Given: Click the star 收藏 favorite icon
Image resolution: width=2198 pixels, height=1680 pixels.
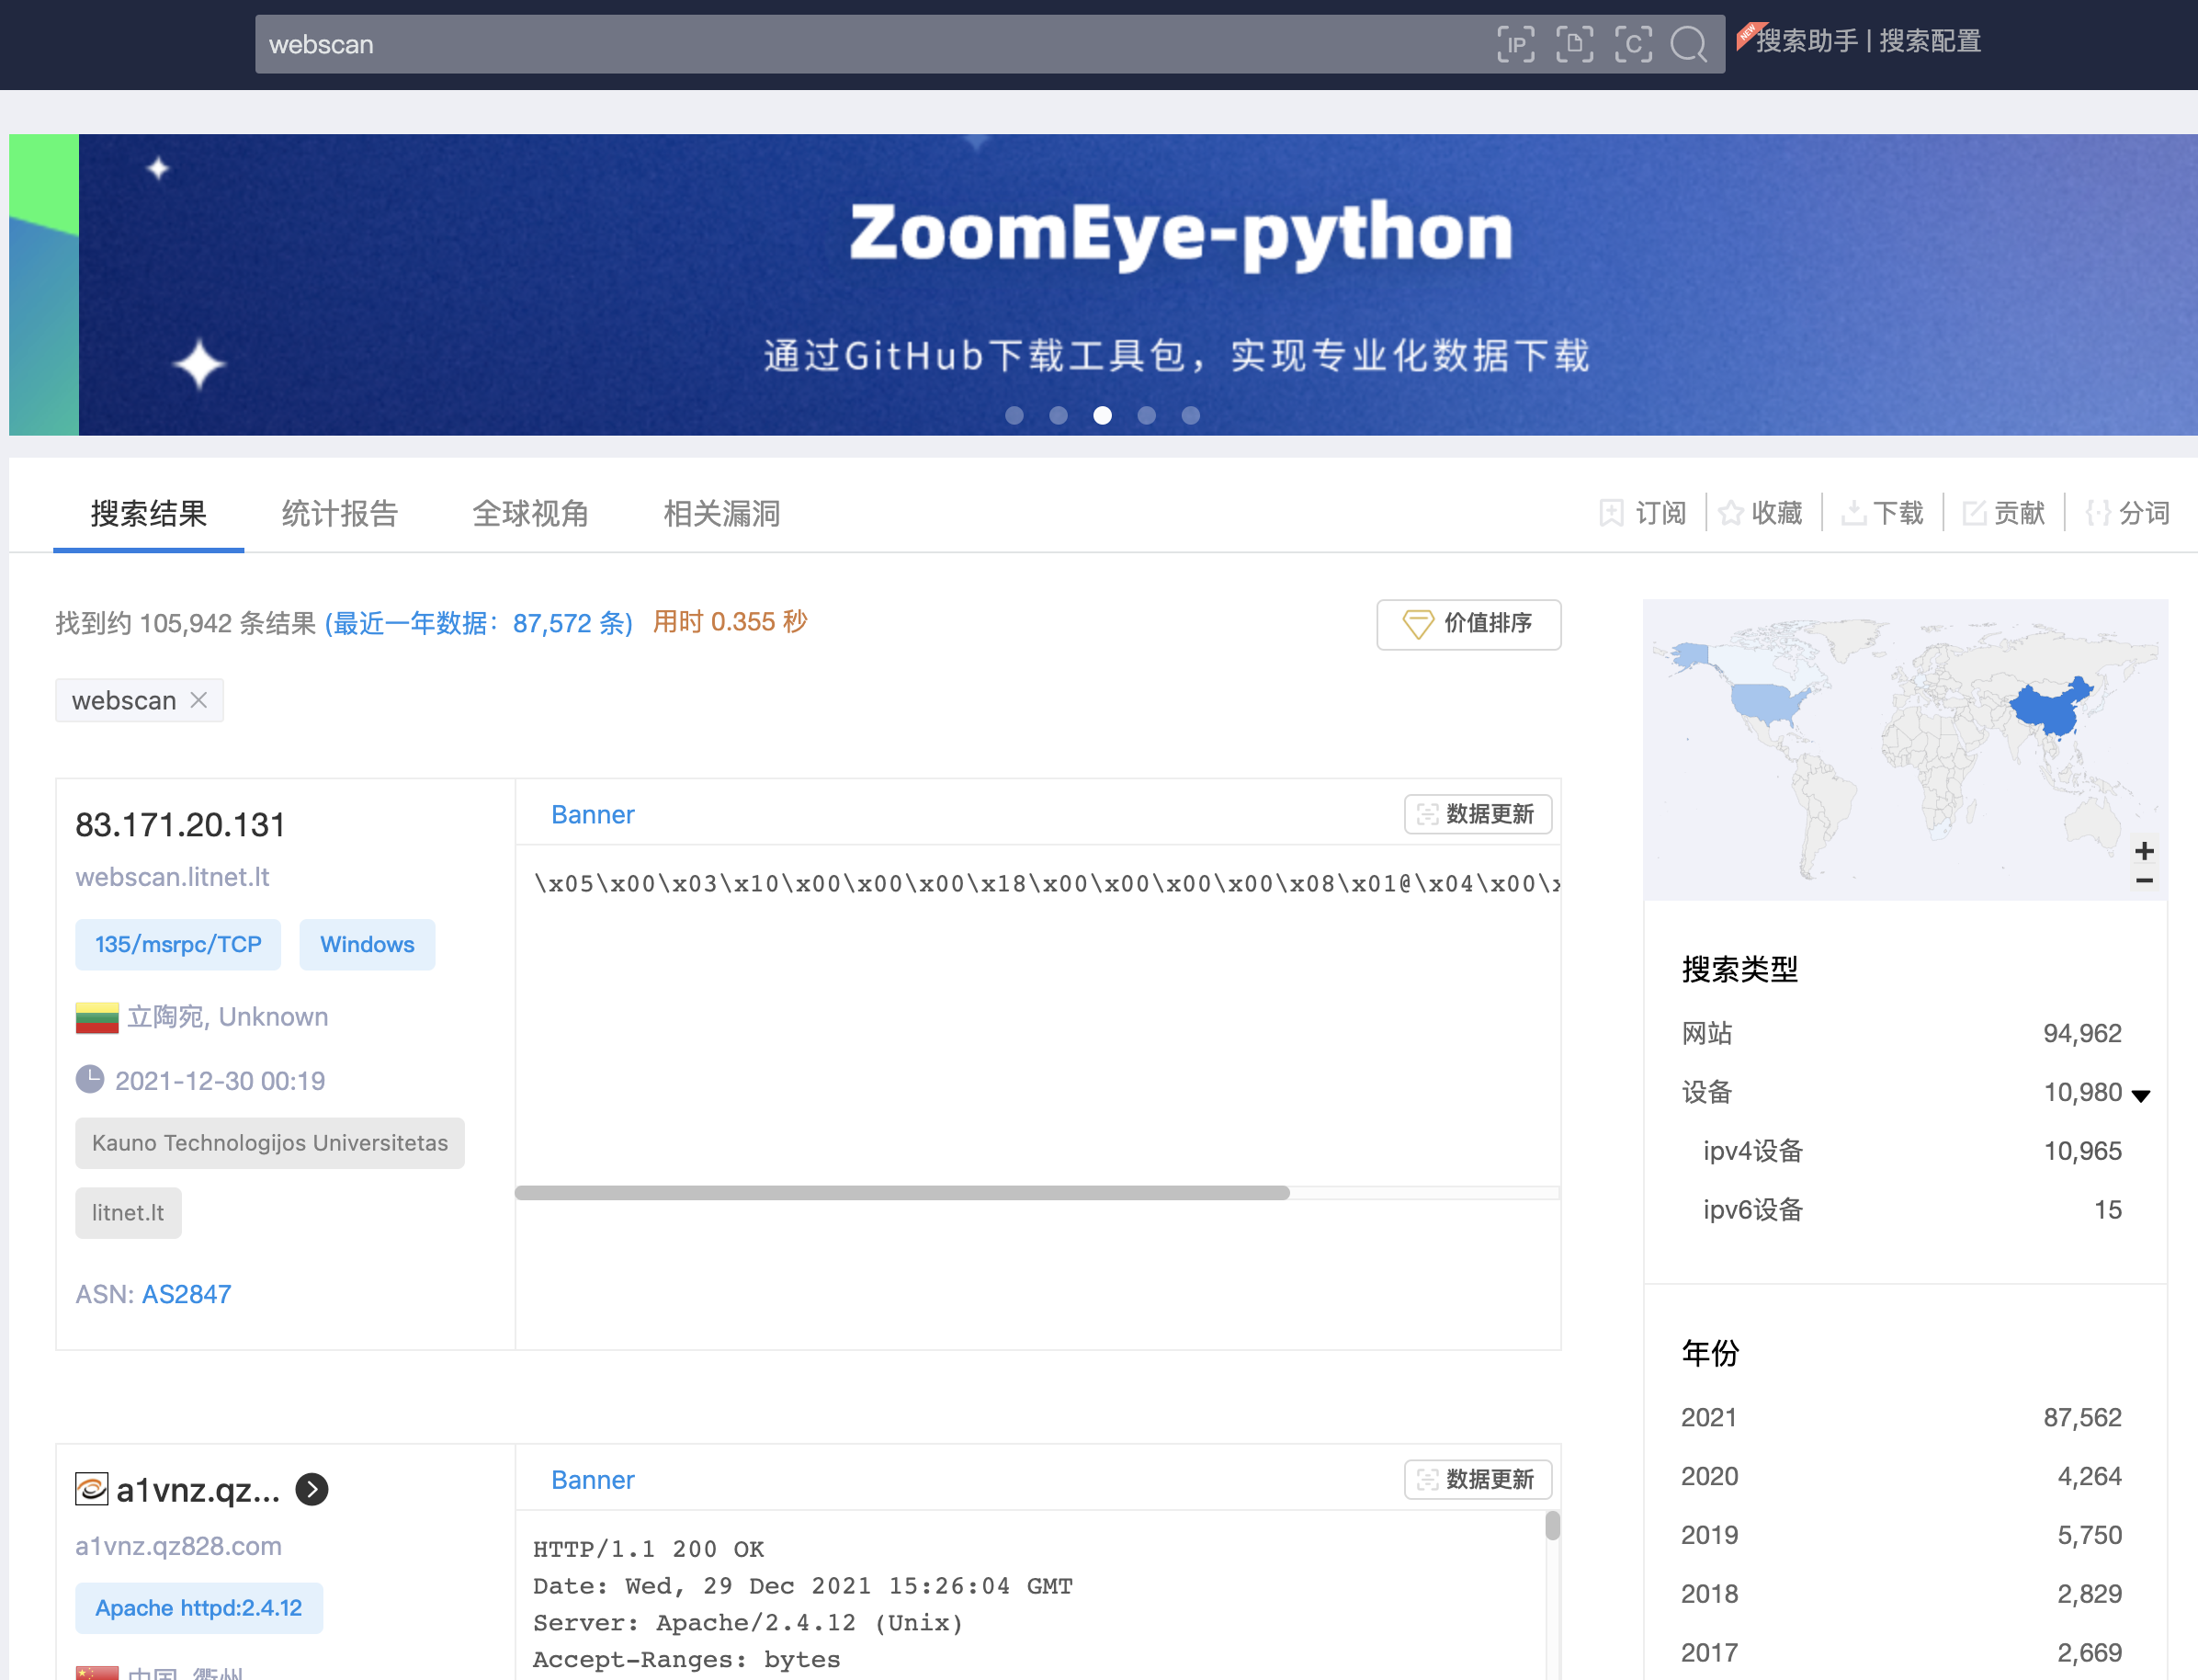Looking at the screenshot, I should [x=1731, y=513].
